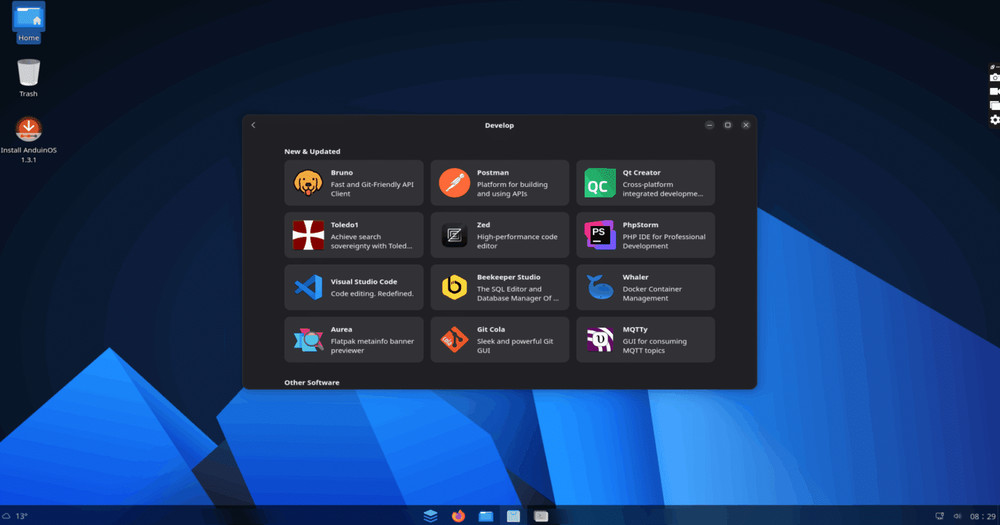Open the Bruno dog icon
Screen dimensions: 1000x525
coord(308,183)
